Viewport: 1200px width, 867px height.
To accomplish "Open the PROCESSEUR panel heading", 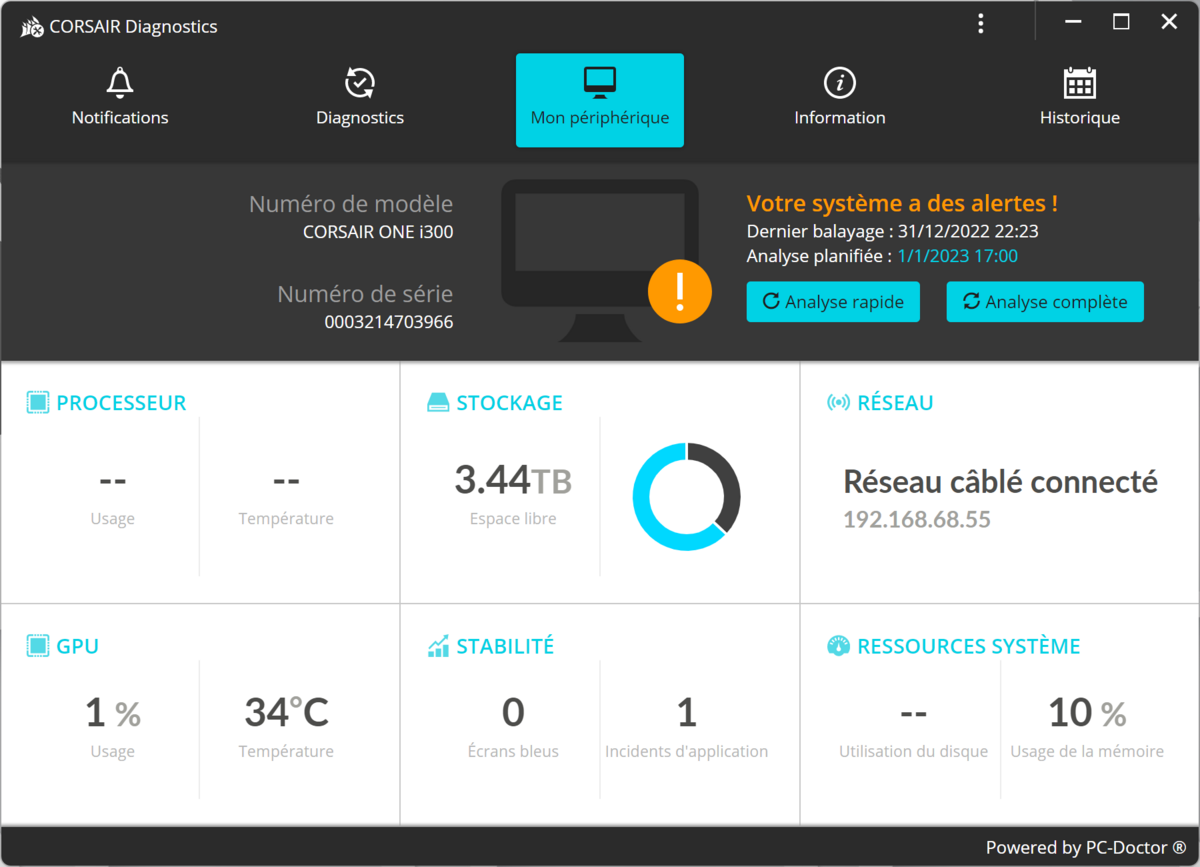I will (121, 403).
